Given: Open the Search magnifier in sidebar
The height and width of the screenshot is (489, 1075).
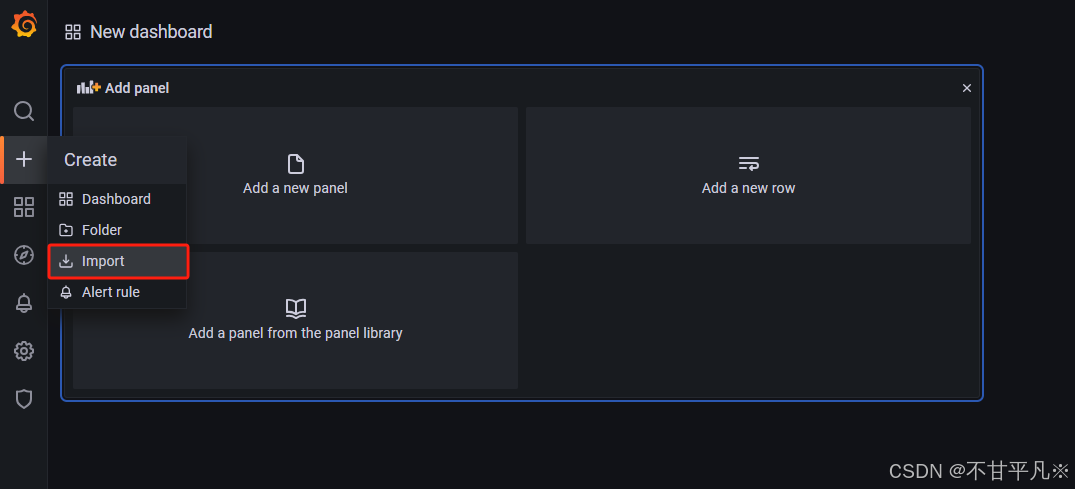Looking at the screenshot, I should pyautogui.click(x=24, y=111).
